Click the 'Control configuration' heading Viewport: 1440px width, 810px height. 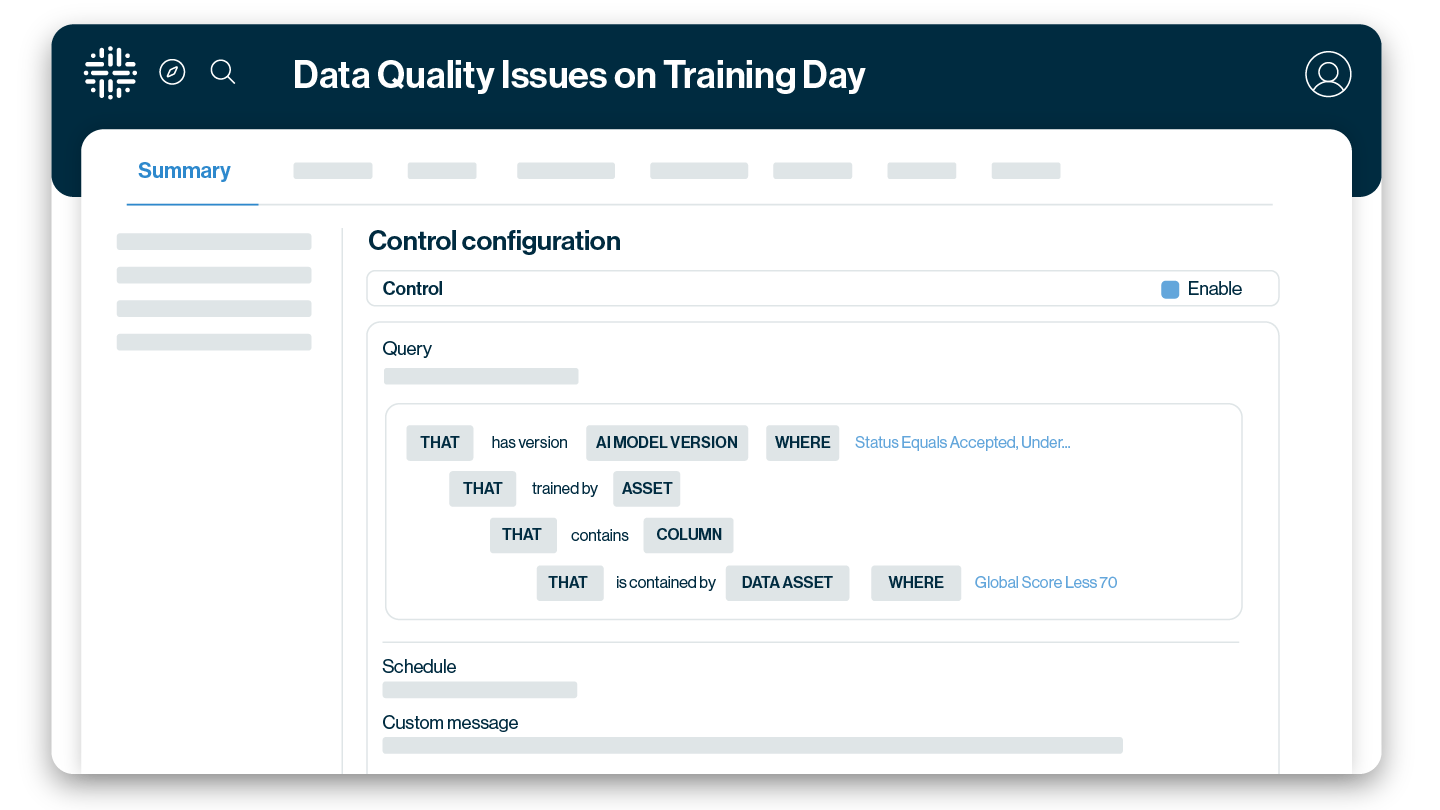pyautogui.click(x=494, y=241)
